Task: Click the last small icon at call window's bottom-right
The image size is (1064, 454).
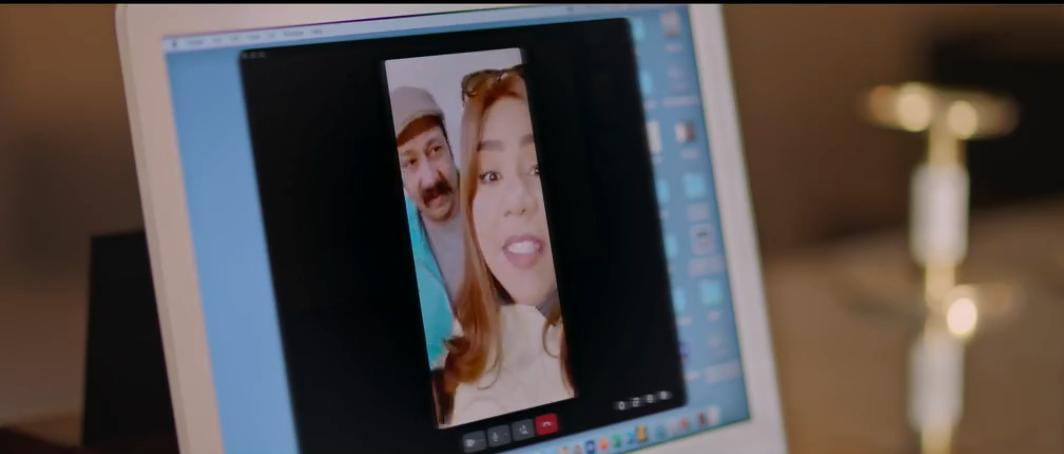Action: (662, 396)
